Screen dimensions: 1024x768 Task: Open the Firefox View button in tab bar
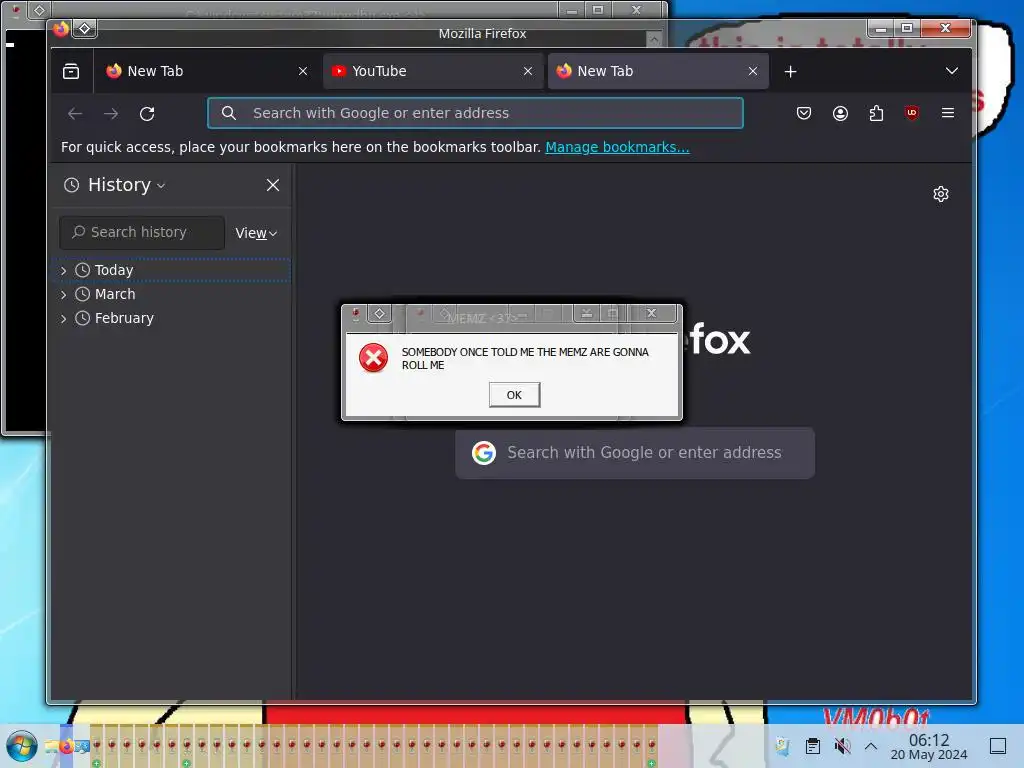(71, 71)
